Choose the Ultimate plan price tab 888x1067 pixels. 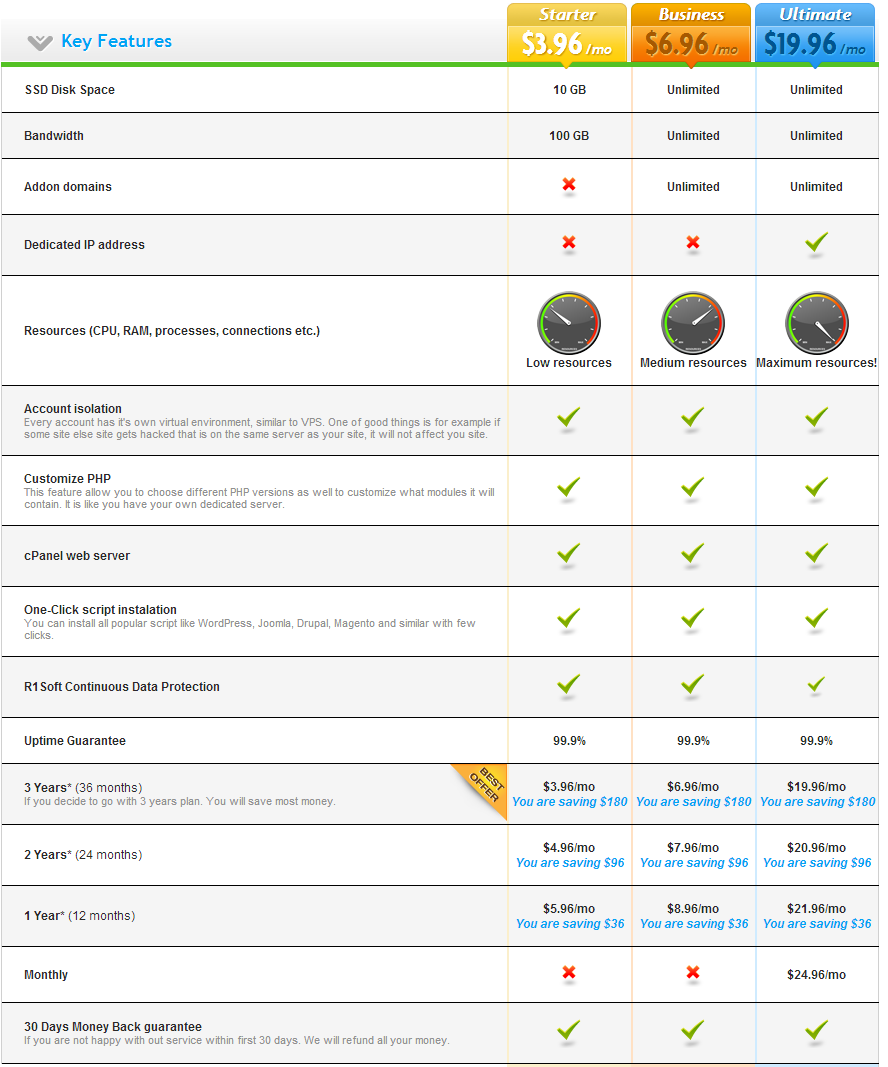815,34
